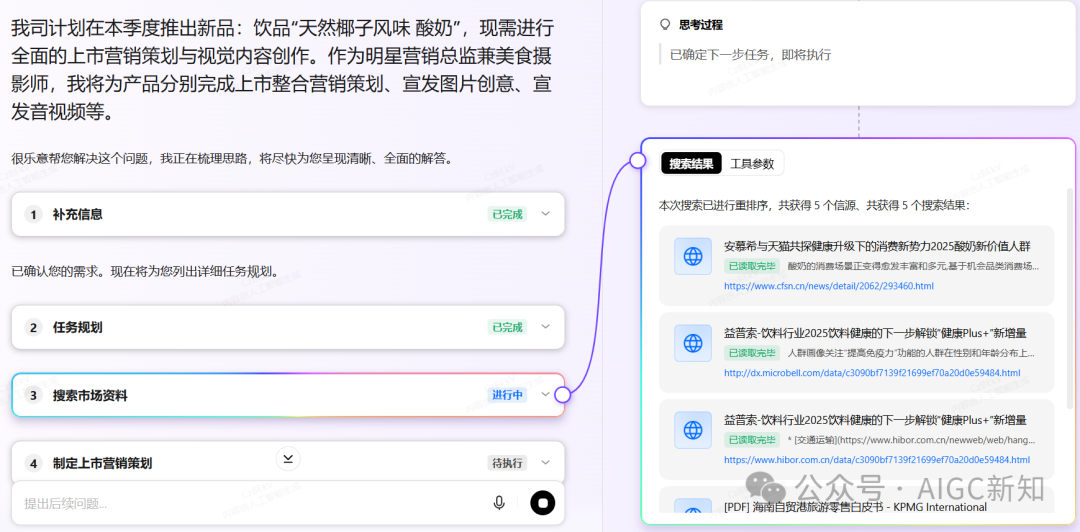Switch to the 搜索结果 tab
Screen dimensions: 1080x532
coord(691,164)
